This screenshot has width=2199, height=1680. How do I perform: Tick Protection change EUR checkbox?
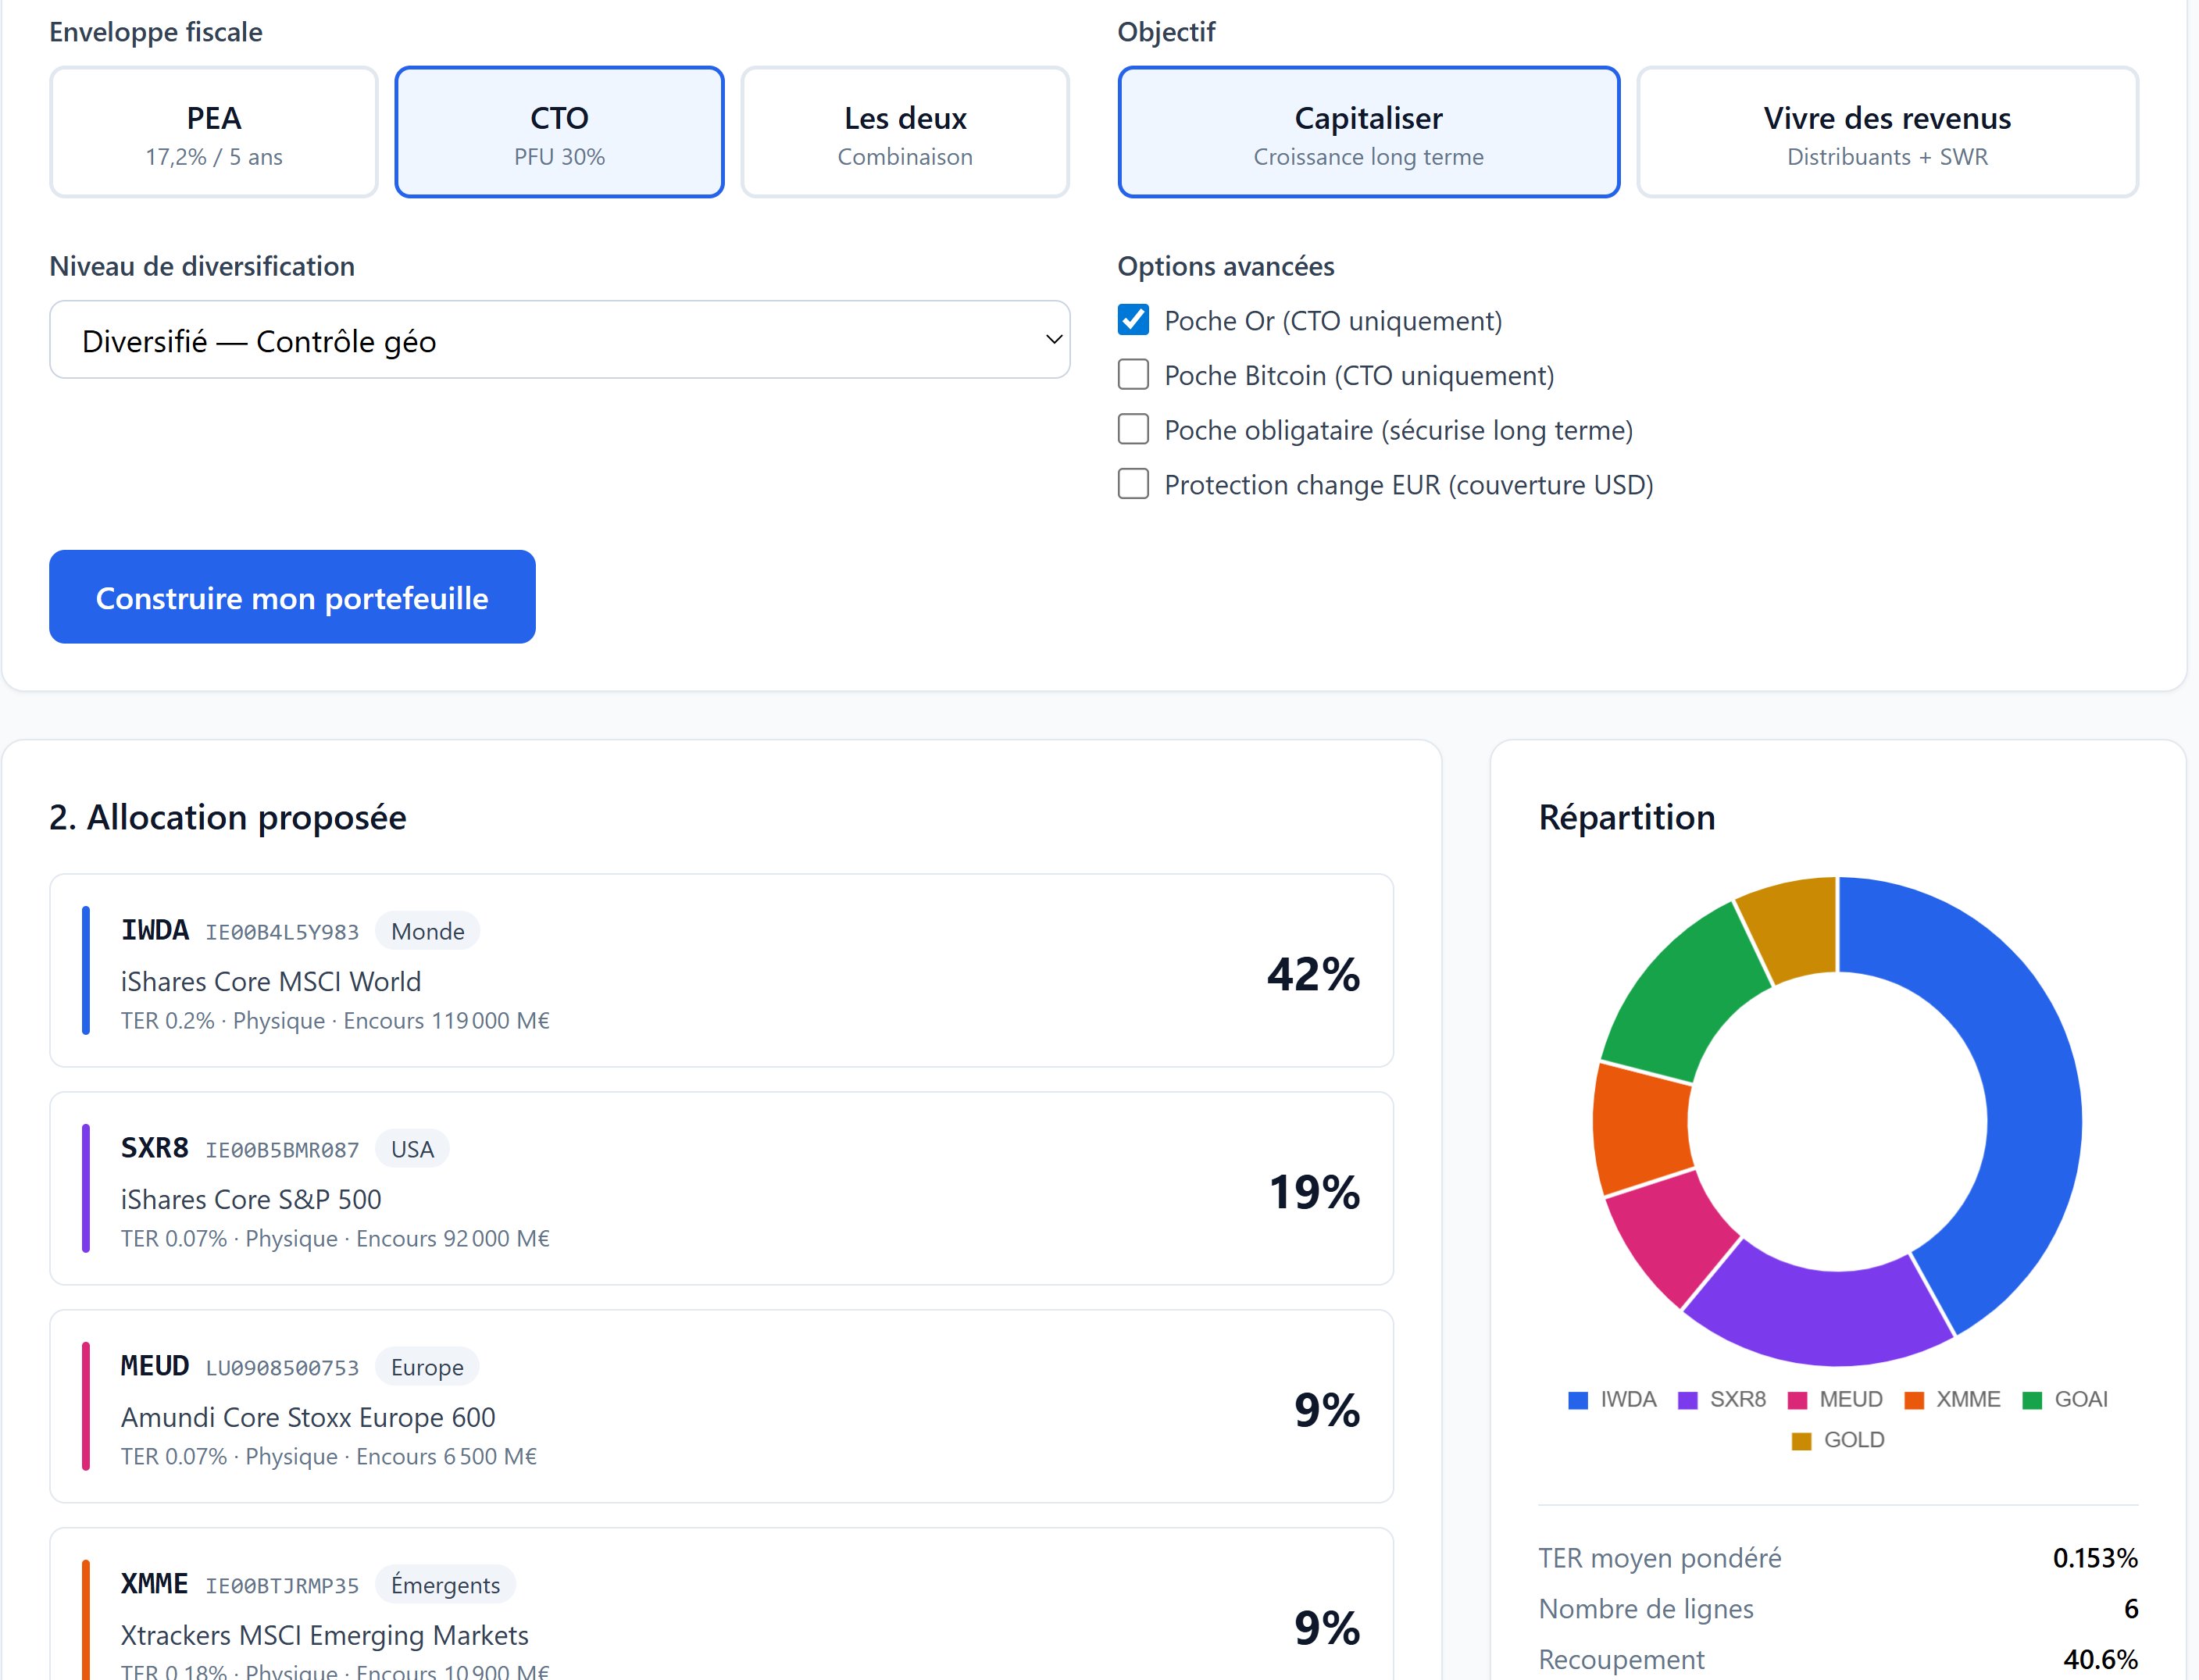point(1133,484)
